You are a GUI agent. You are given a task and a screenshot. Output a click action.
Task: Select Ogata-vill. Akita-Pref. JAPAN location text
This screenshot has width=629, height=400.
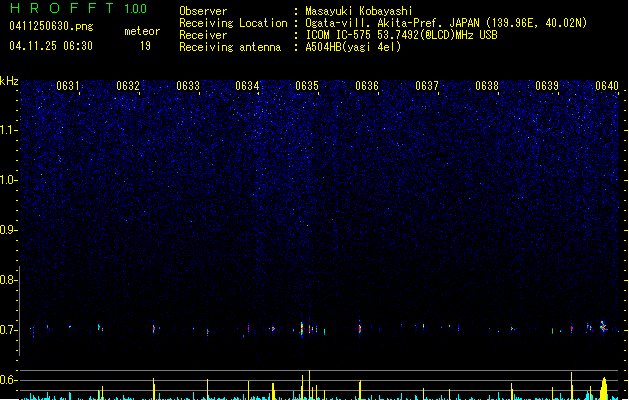coord(446,23)
